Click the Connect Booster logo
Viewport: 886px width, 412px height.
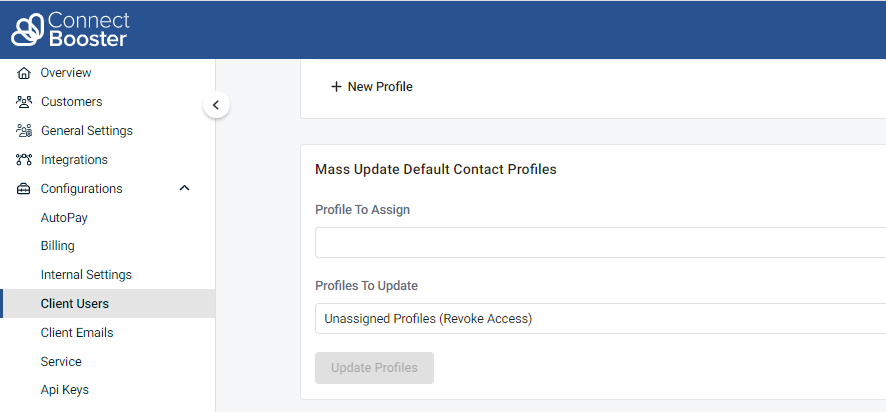click(x=70, y=30)
